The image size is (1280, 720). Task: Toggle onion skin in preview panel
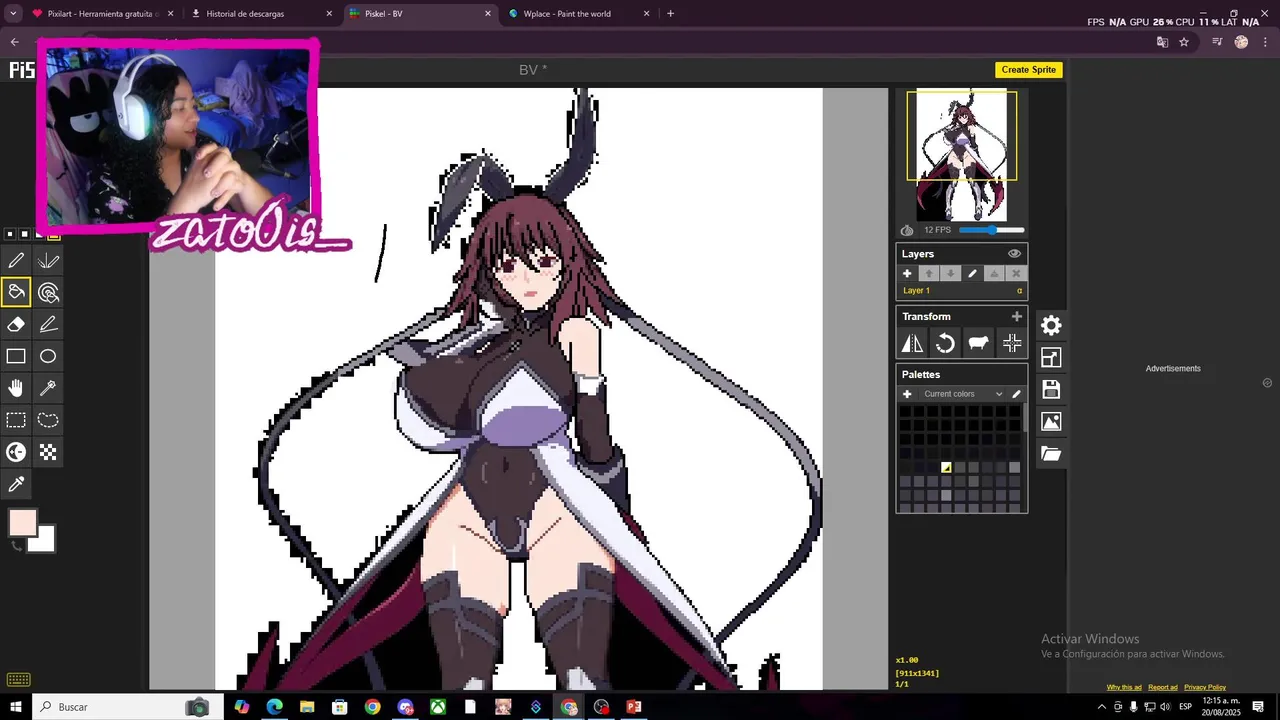tap(907, 230)
